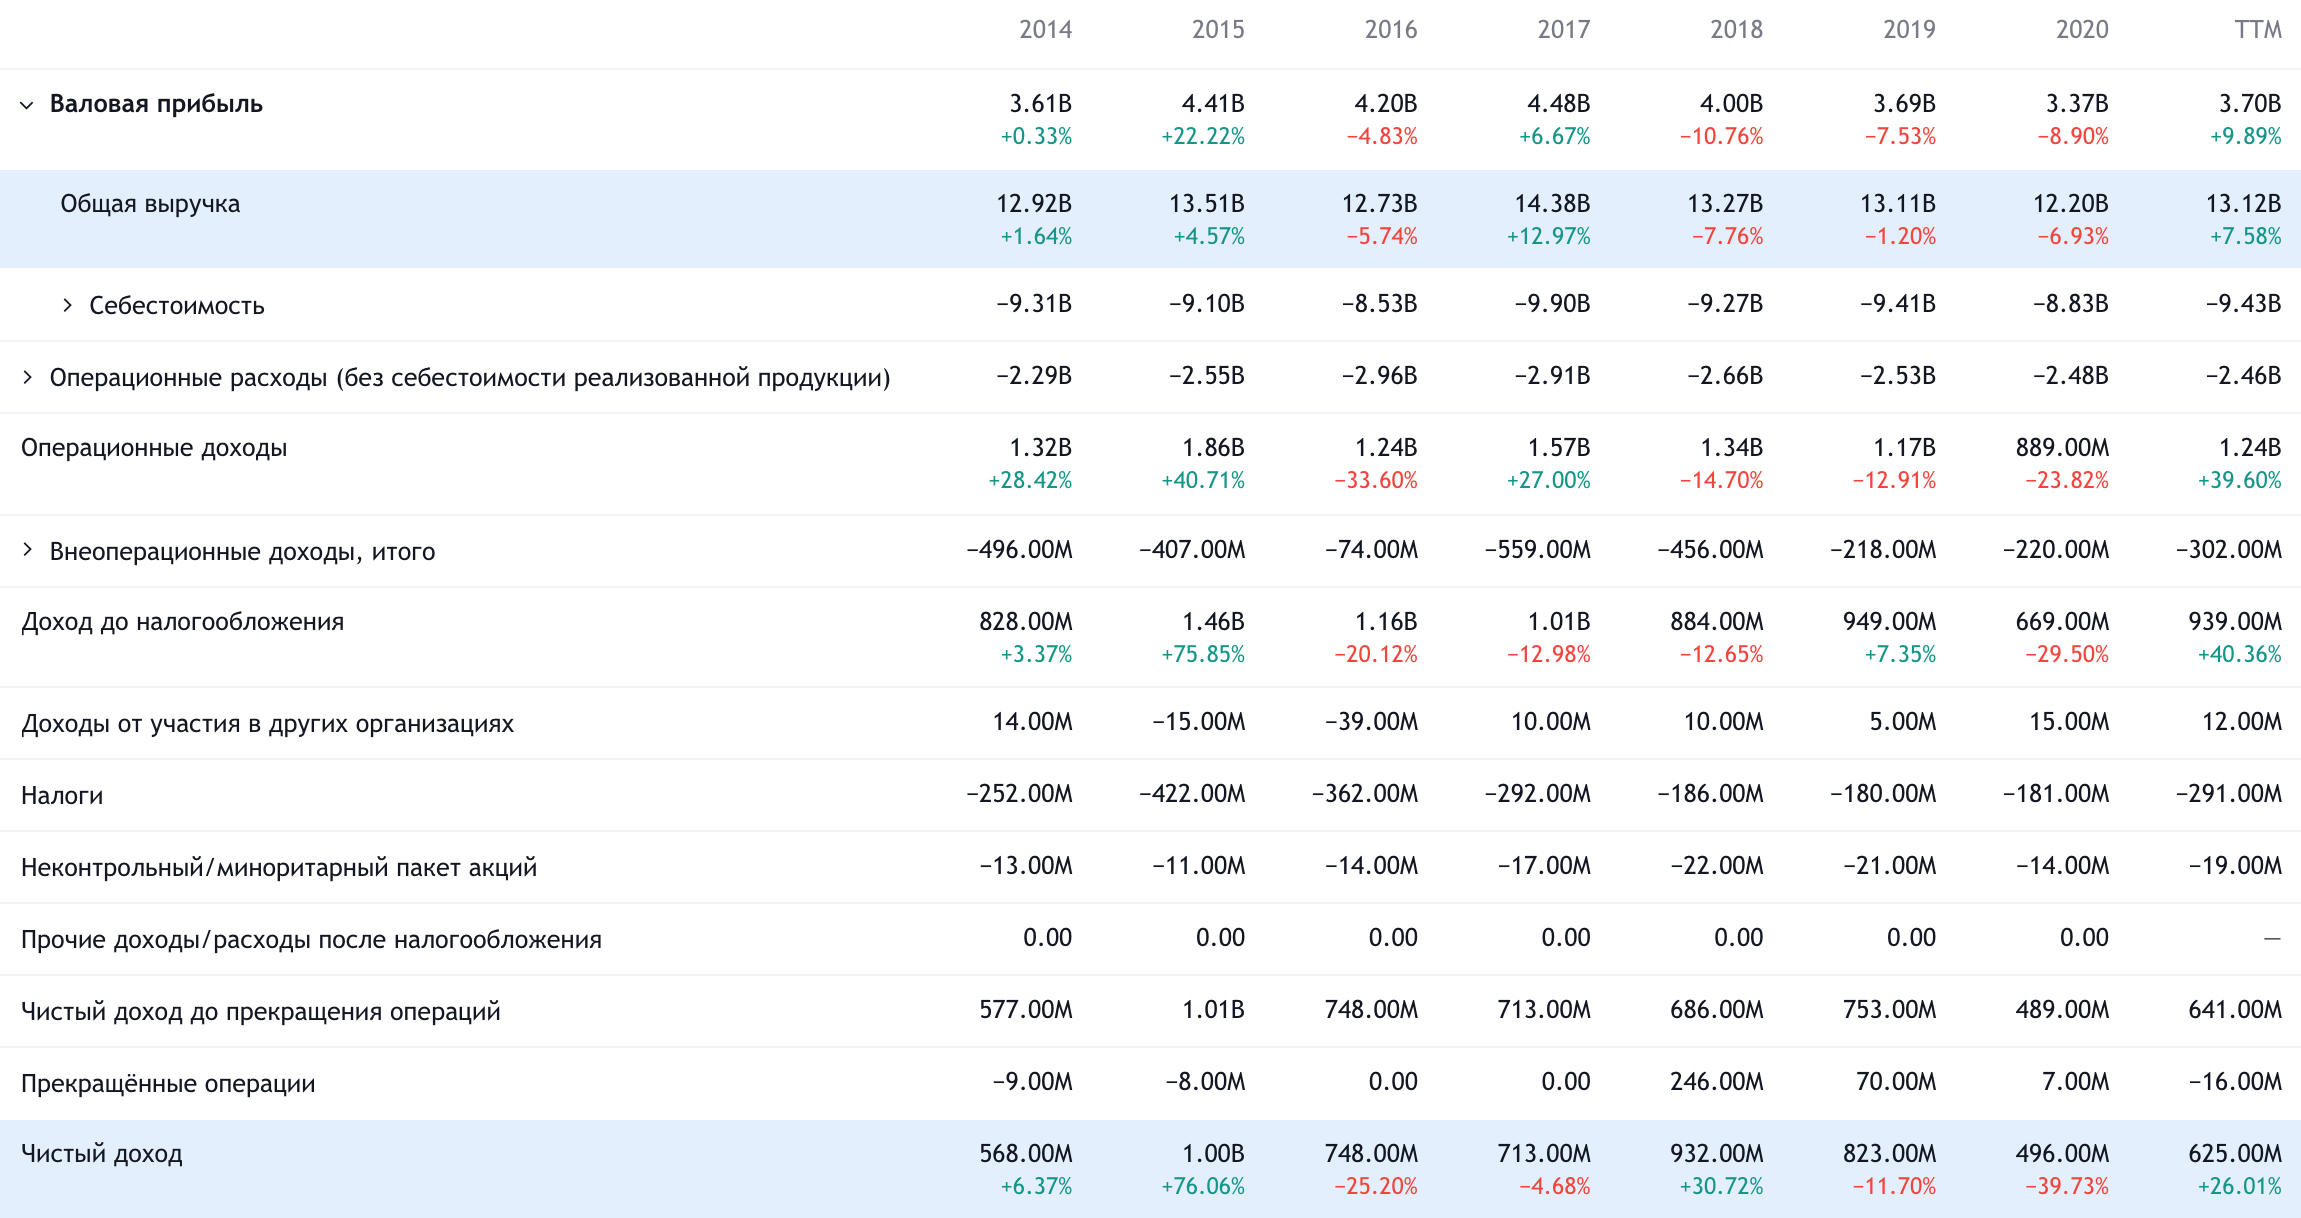Expand Операционные расходы row chevron

click(x=27, y=377)
